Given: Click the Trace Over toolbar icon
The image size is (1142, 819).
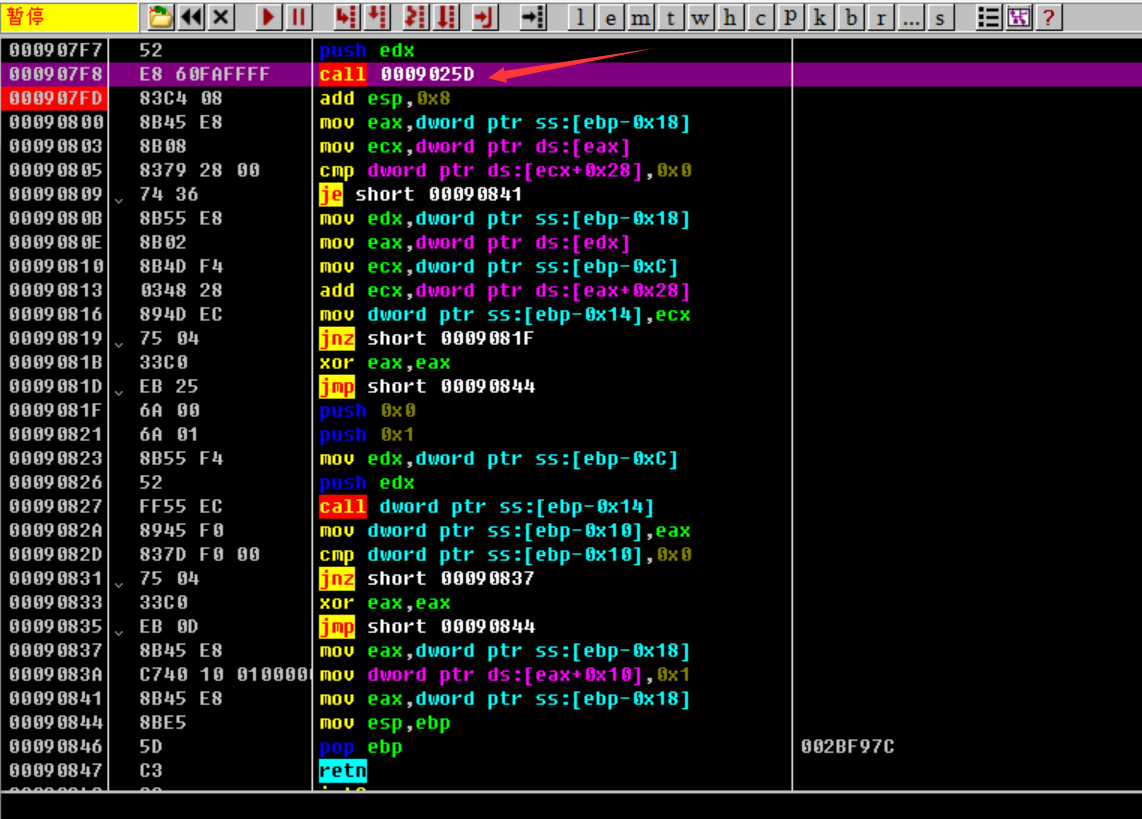Looking at the screenshot, I should tap(446, 17).
